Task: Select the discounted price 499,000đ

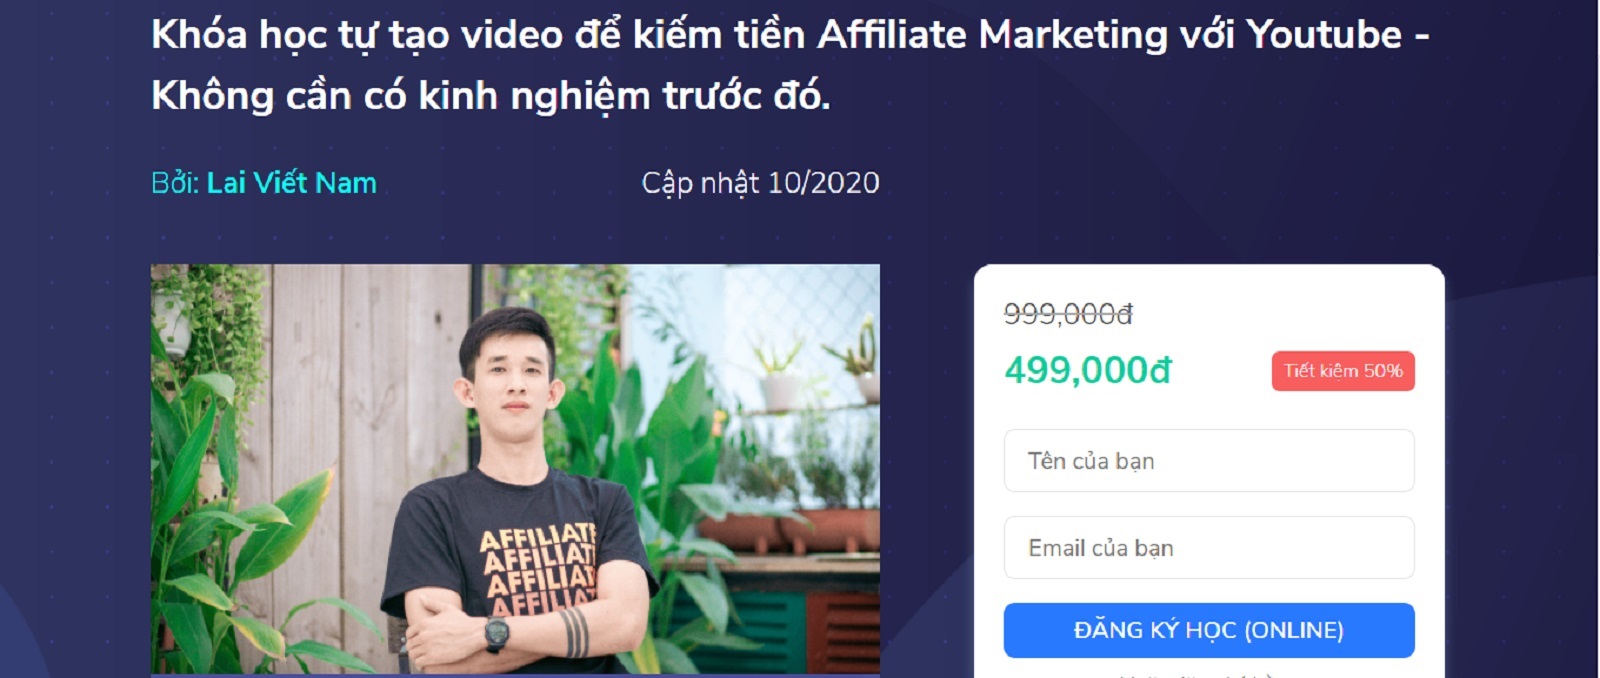Action: pyautogui.click(x=1087, y=370)
